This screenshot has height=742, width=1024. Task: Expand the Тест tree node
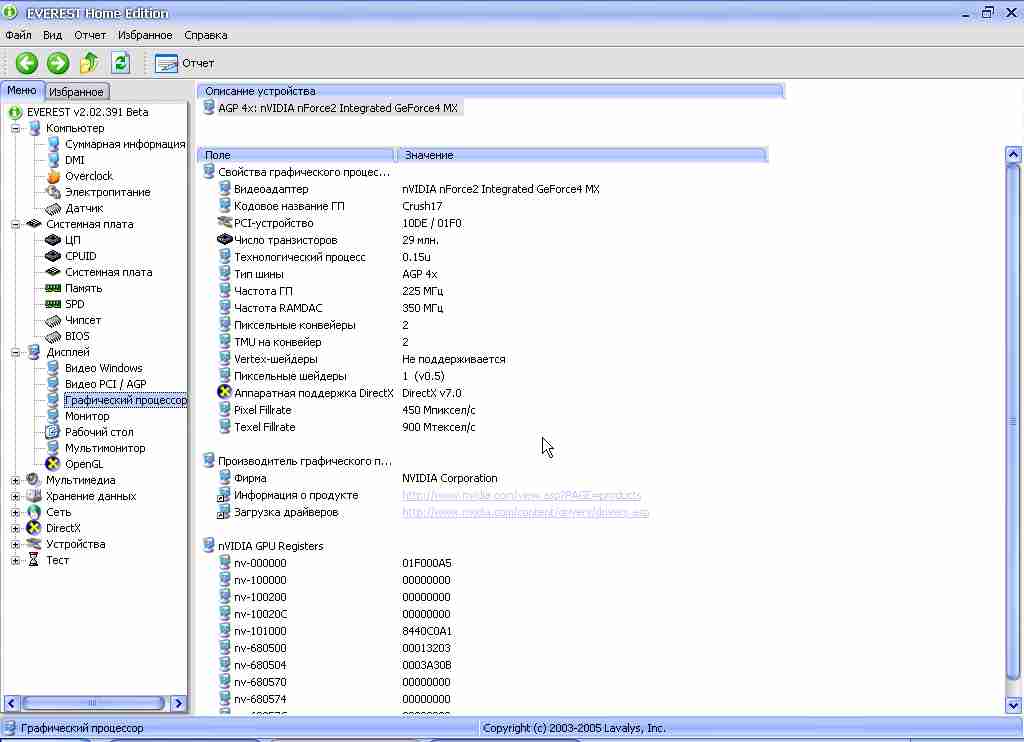16,560
